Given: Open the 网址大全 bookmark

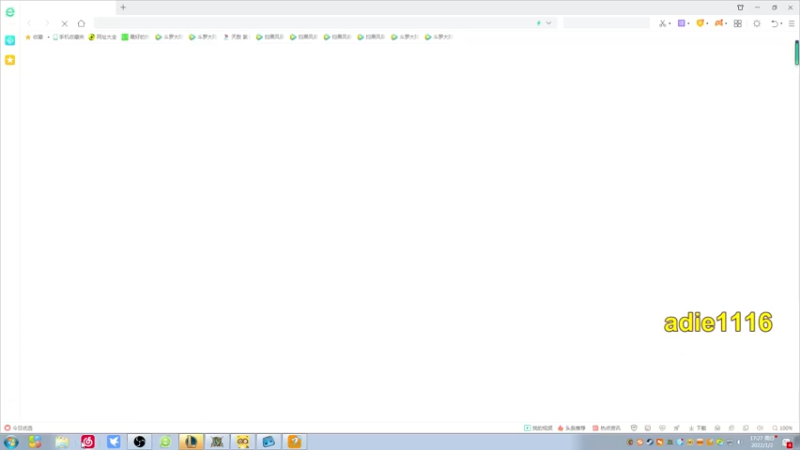Looking at the screenshot, I should click(103, 37).
